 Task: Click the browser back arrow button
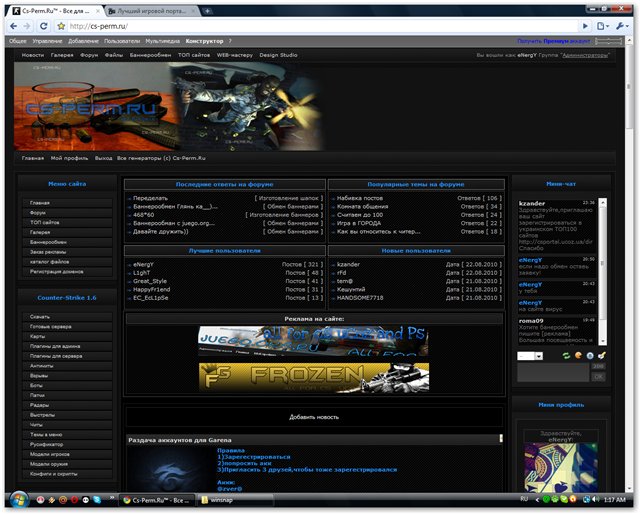tap(15, 25)
